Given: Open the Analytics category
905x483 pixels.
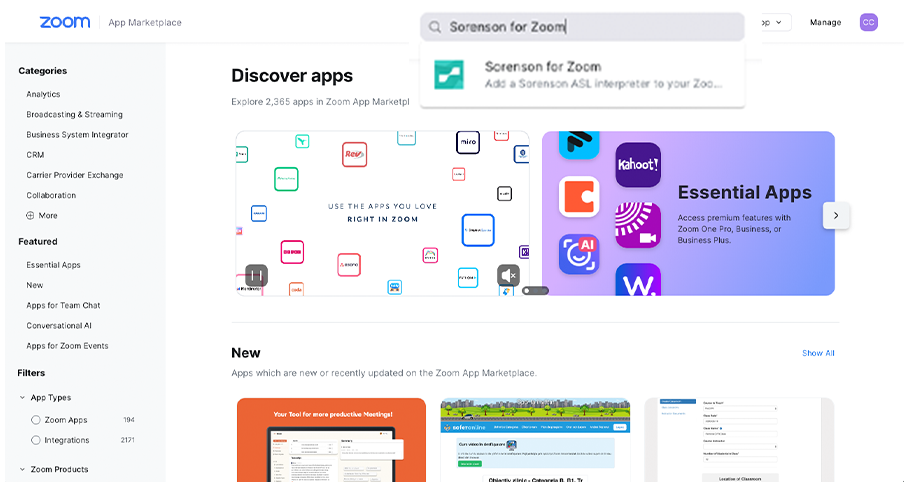Looking at the screenshot, I should coord(43,94).
